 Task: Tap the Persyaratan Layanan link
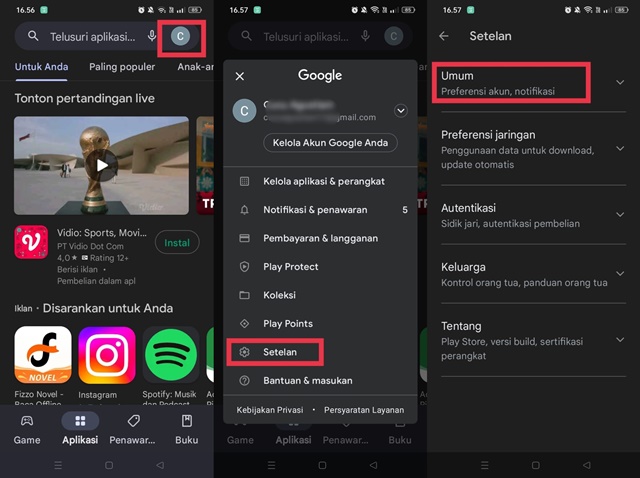click(x=364, y=410)
